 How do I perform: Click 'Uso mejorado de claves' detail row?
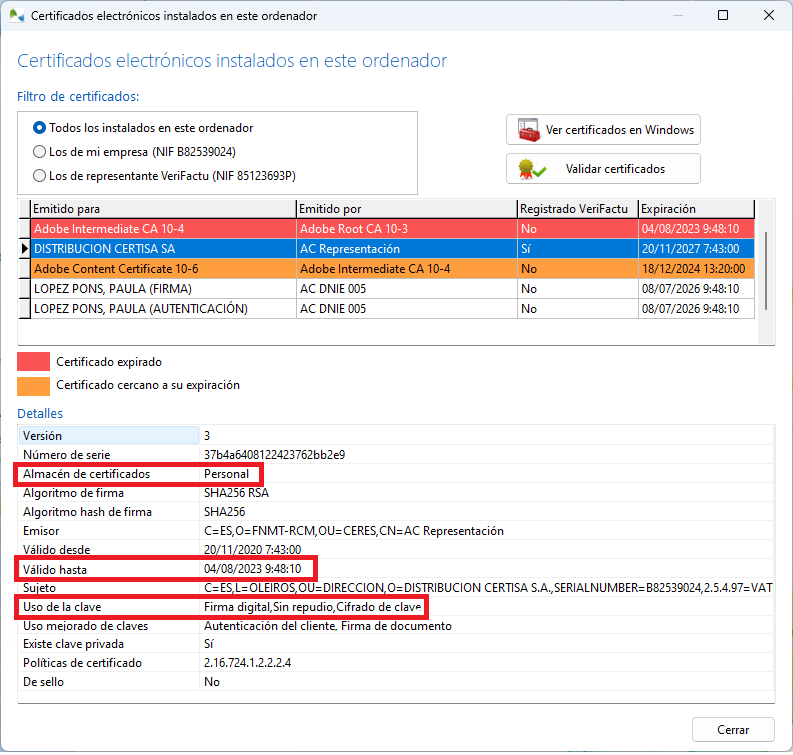396,626
